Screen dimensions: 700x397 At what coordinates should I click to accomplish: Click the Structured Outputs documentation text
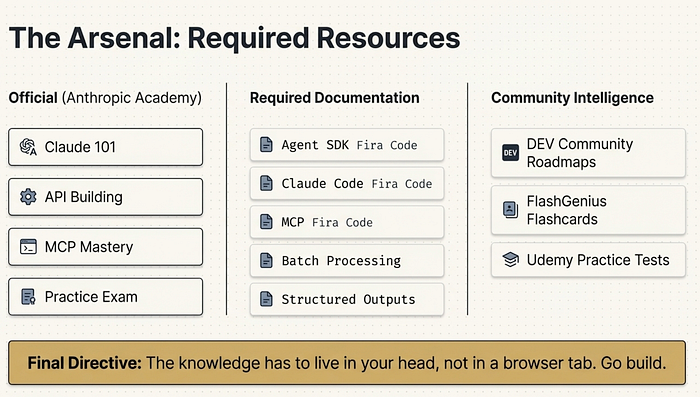[348, 299]
